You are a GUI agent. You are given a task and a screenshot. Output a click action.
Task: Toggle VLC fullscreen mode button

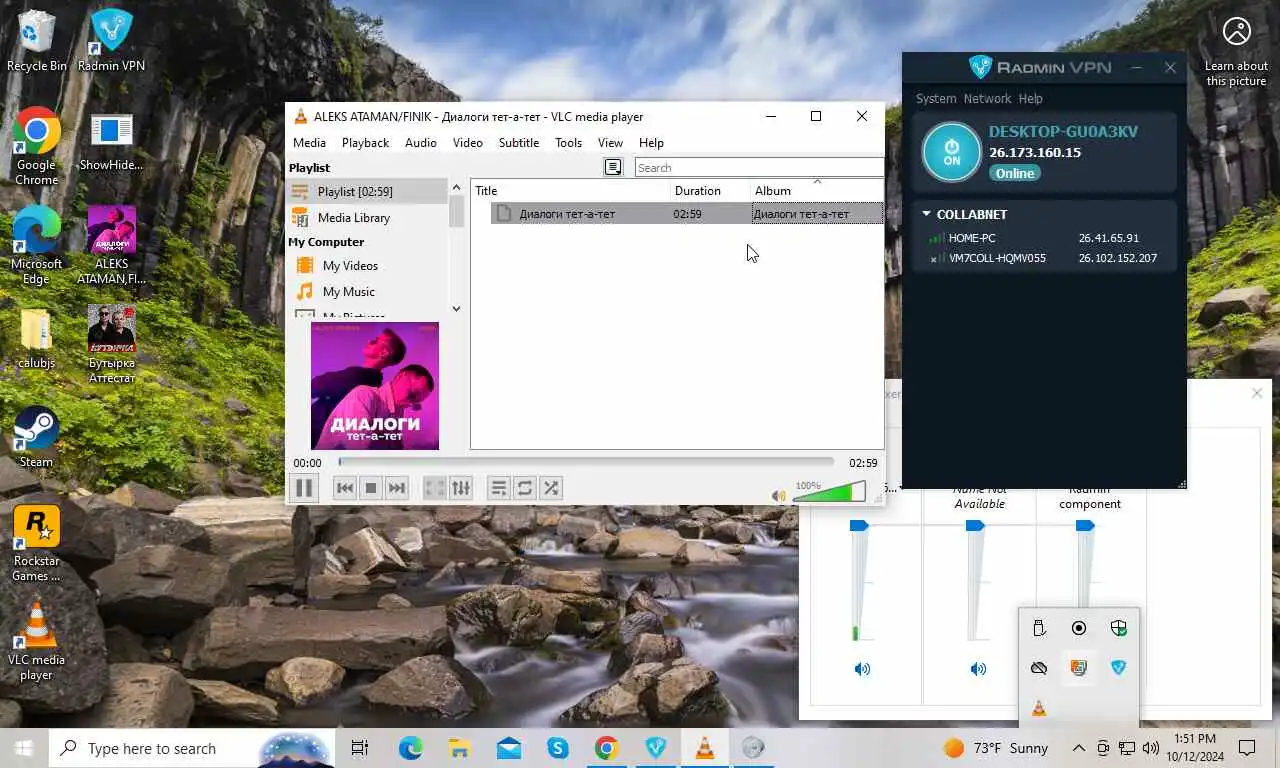click(x=435, y=488)
